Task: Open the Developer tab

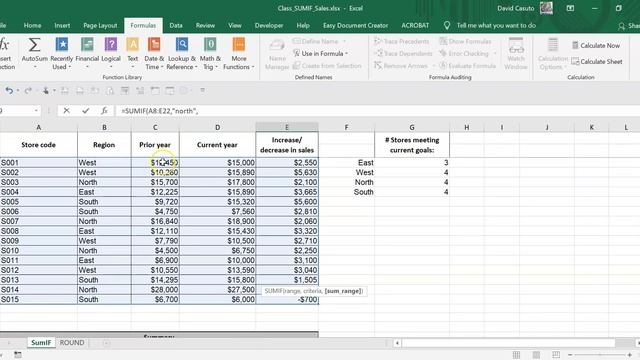Action: coord(269,25)
